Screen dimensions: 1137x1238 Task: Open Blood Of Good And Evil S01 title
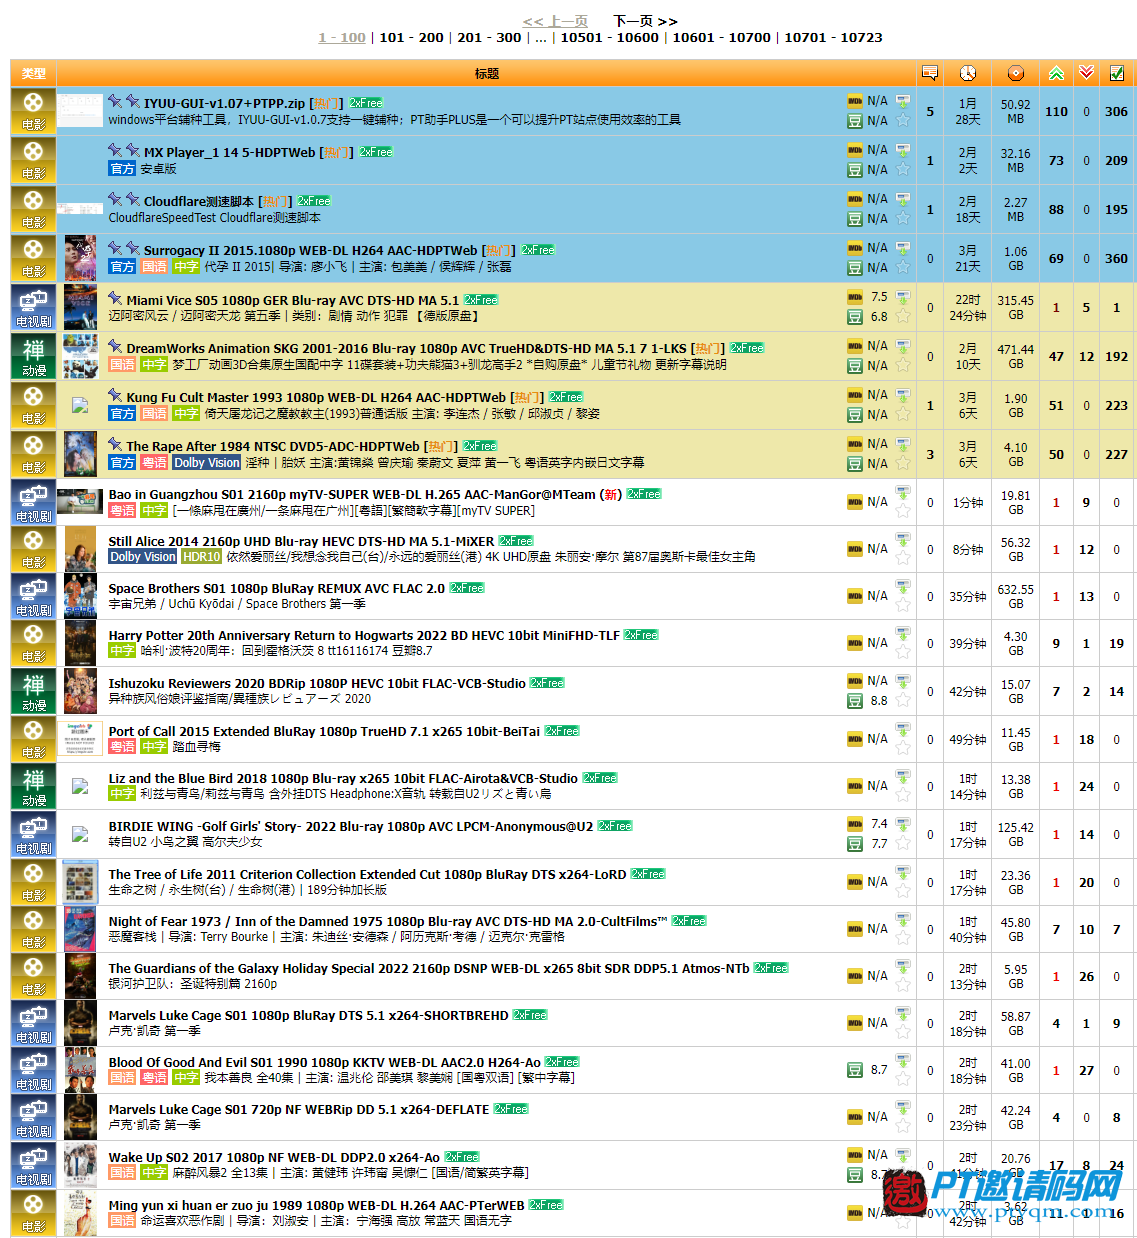(x=324, y=1062)
